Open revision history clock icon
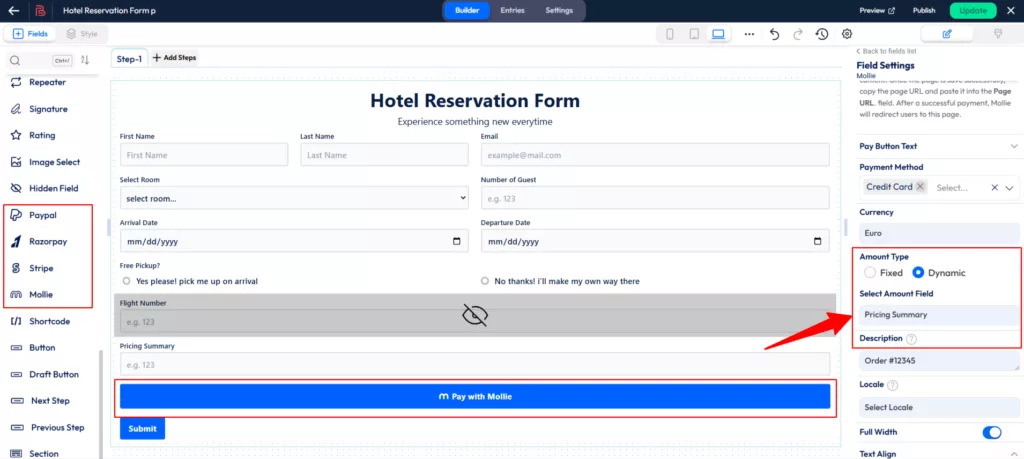This screenshot has height=459, width=1024. coord(821,34)
